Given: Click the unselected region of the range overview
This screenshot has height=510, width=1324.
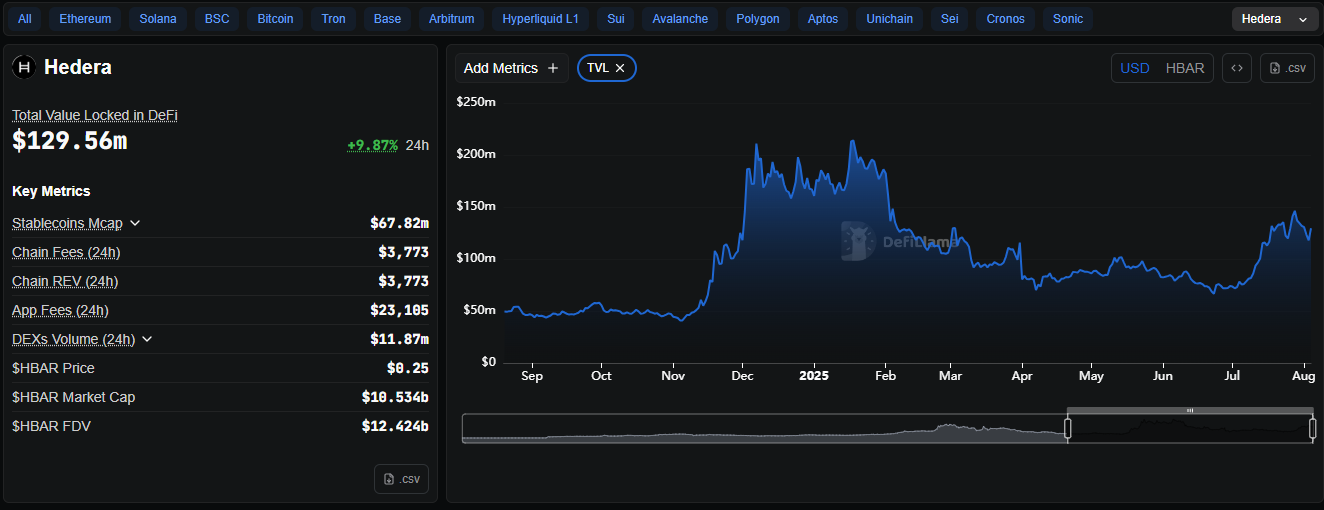Looking at the screenshot, I should coord(764,428).
